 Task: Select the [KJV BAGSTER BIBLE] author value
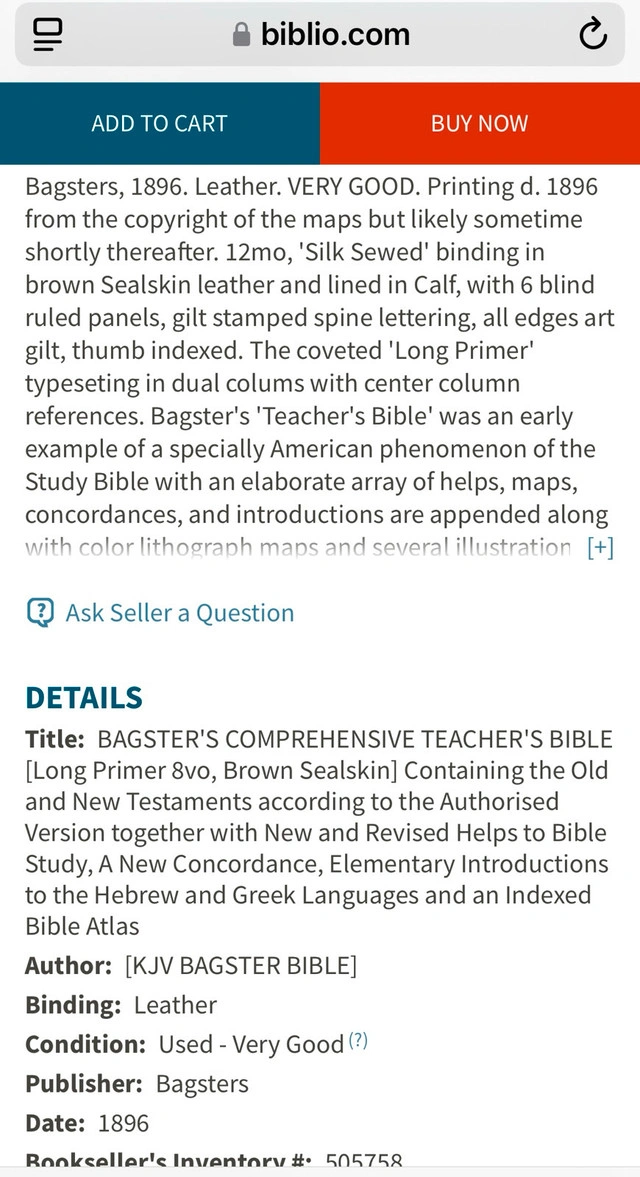240,966
